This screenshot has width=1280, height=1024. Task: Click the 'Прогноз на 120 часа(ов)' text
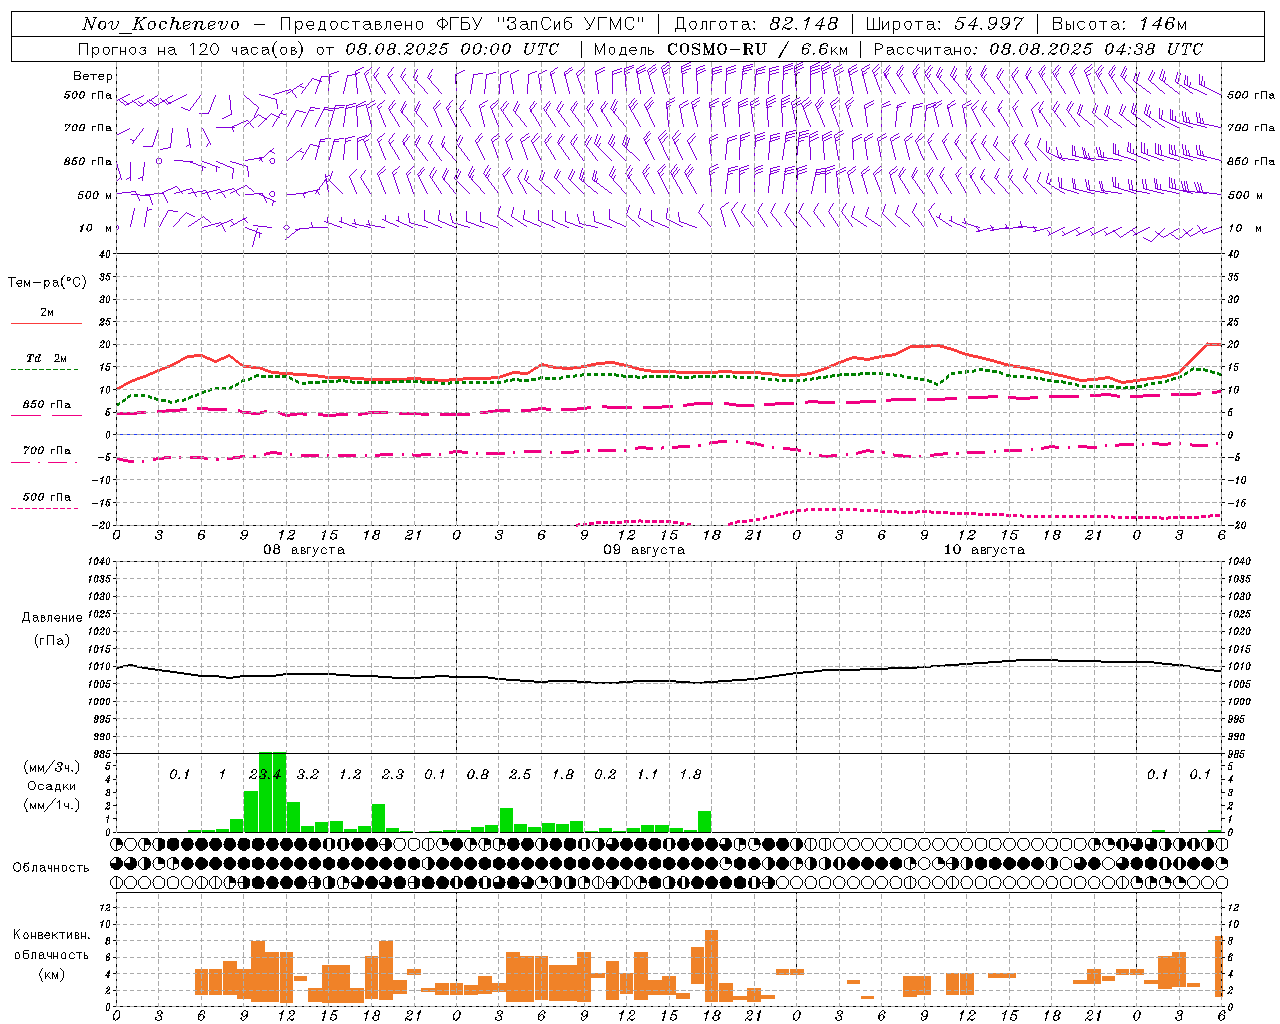(x=192, y=49)
